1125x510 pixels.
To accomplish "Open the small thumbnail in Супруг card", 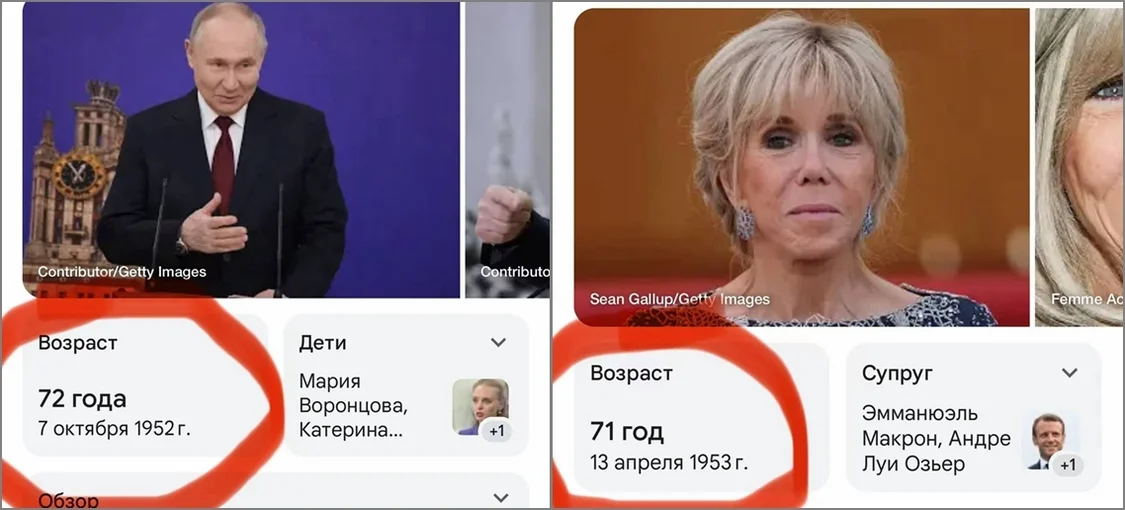I will pyautogui.click(x=1050, y=441).
